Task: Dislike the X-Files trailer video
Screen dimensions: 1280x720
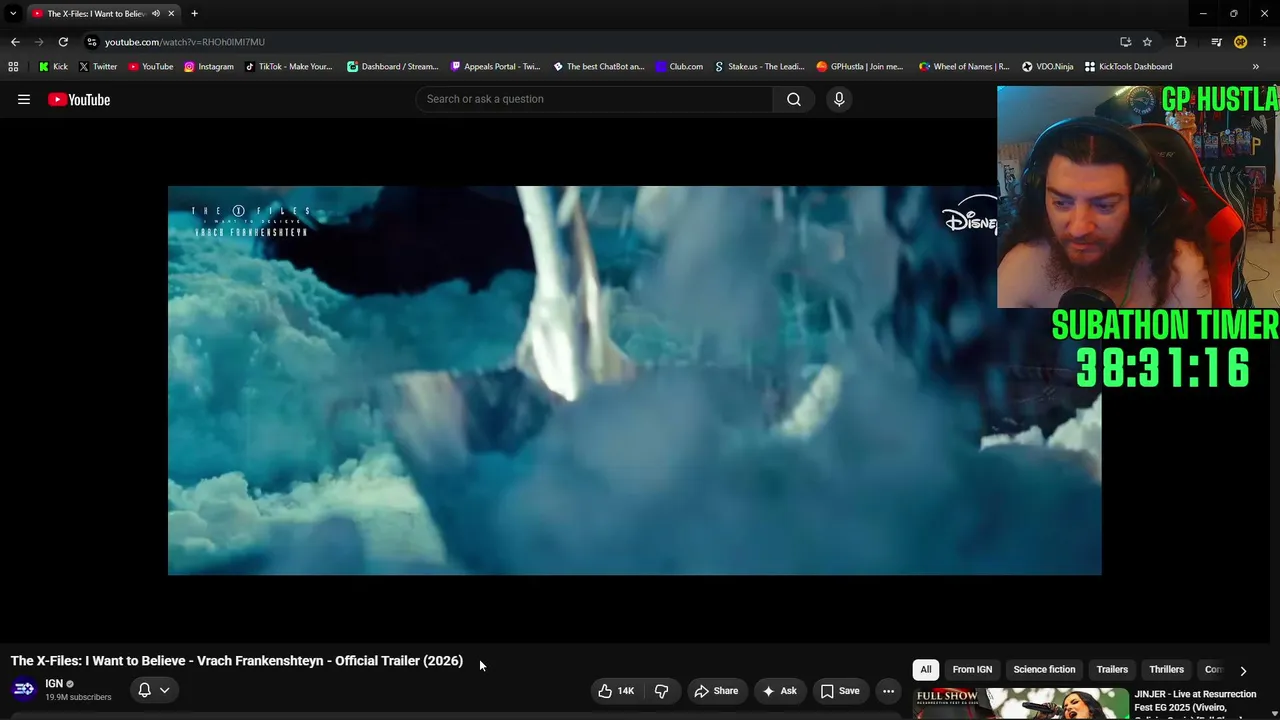Action: click(x=661, y=691)
